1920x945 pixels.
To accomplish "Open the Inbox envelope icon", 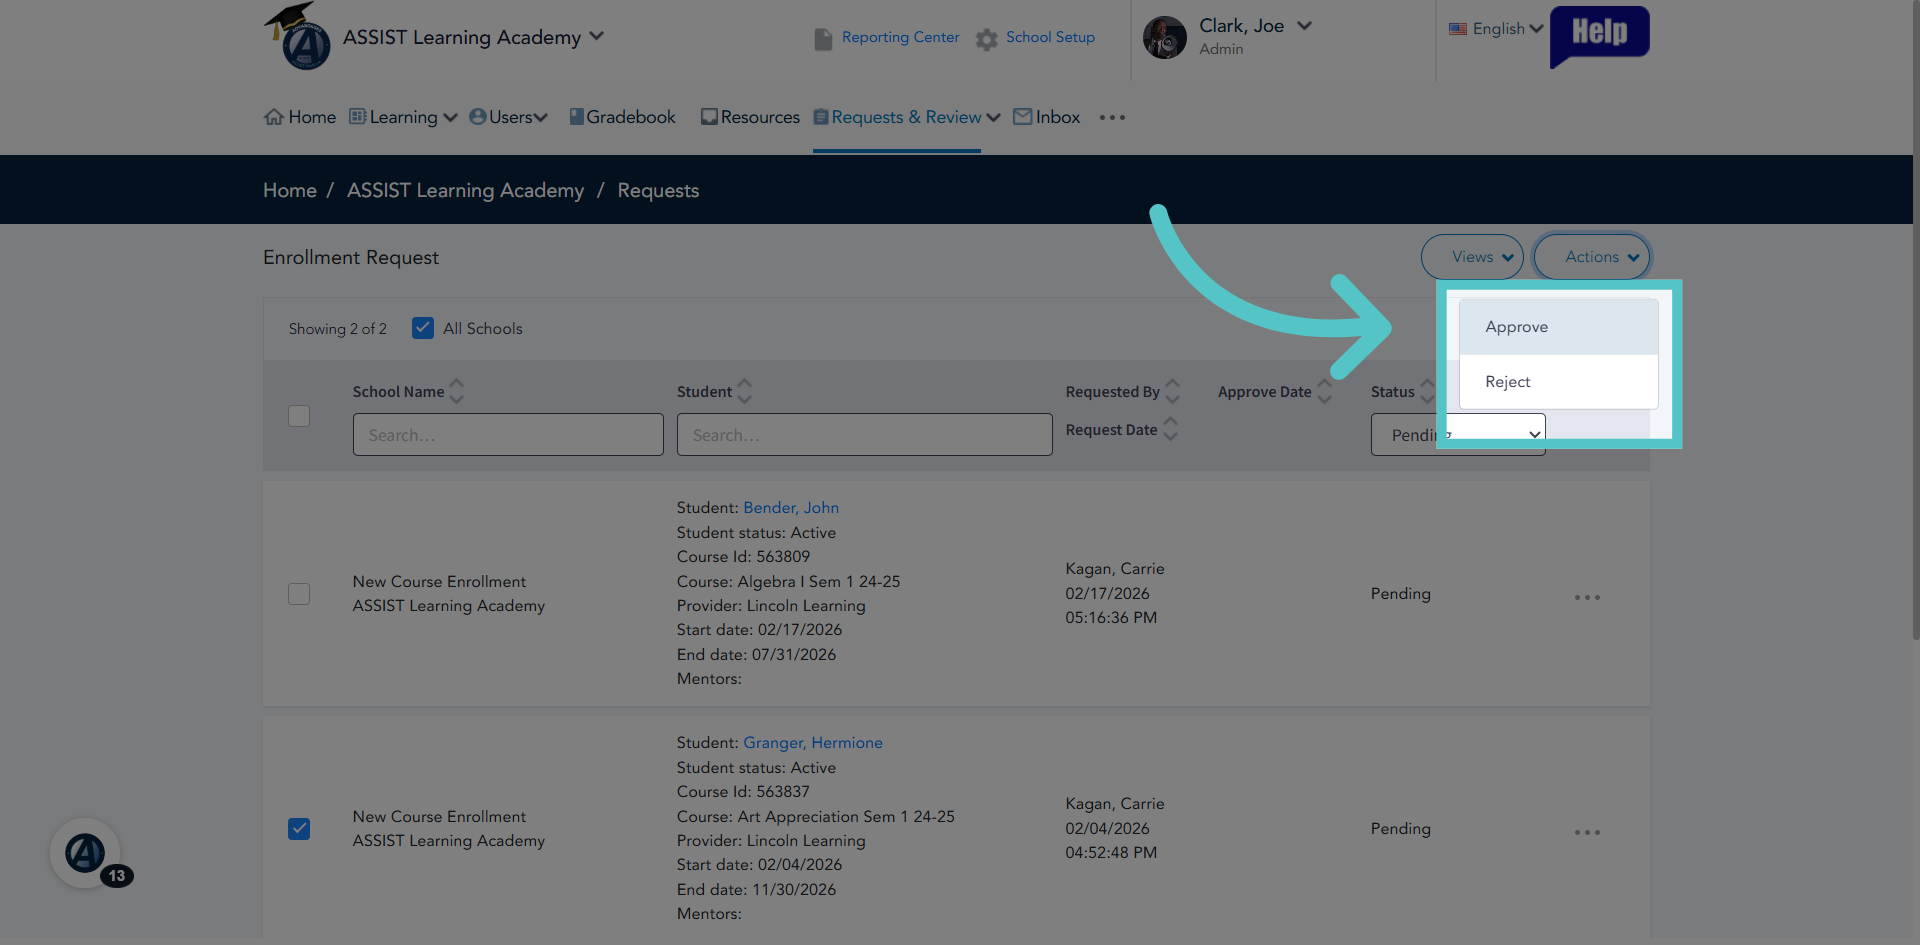I will [1022, 117].
